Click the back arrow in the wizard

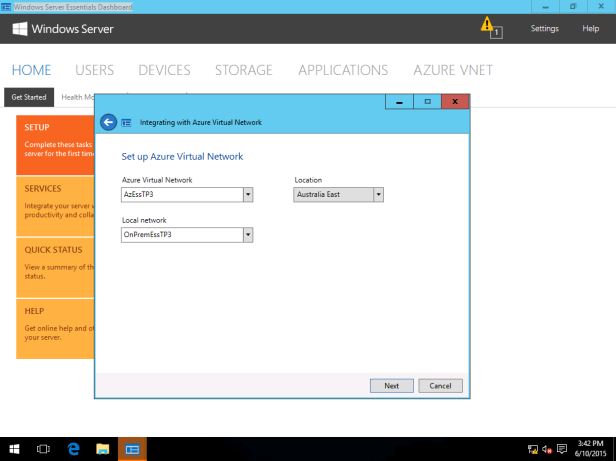(x=108, y=122)
